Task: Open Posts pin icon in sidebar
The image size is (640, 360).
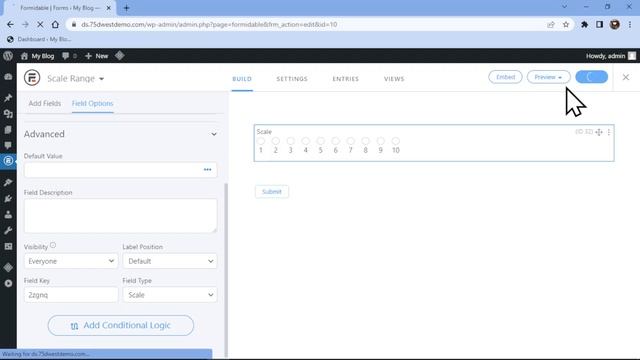Action: point(8,98)
